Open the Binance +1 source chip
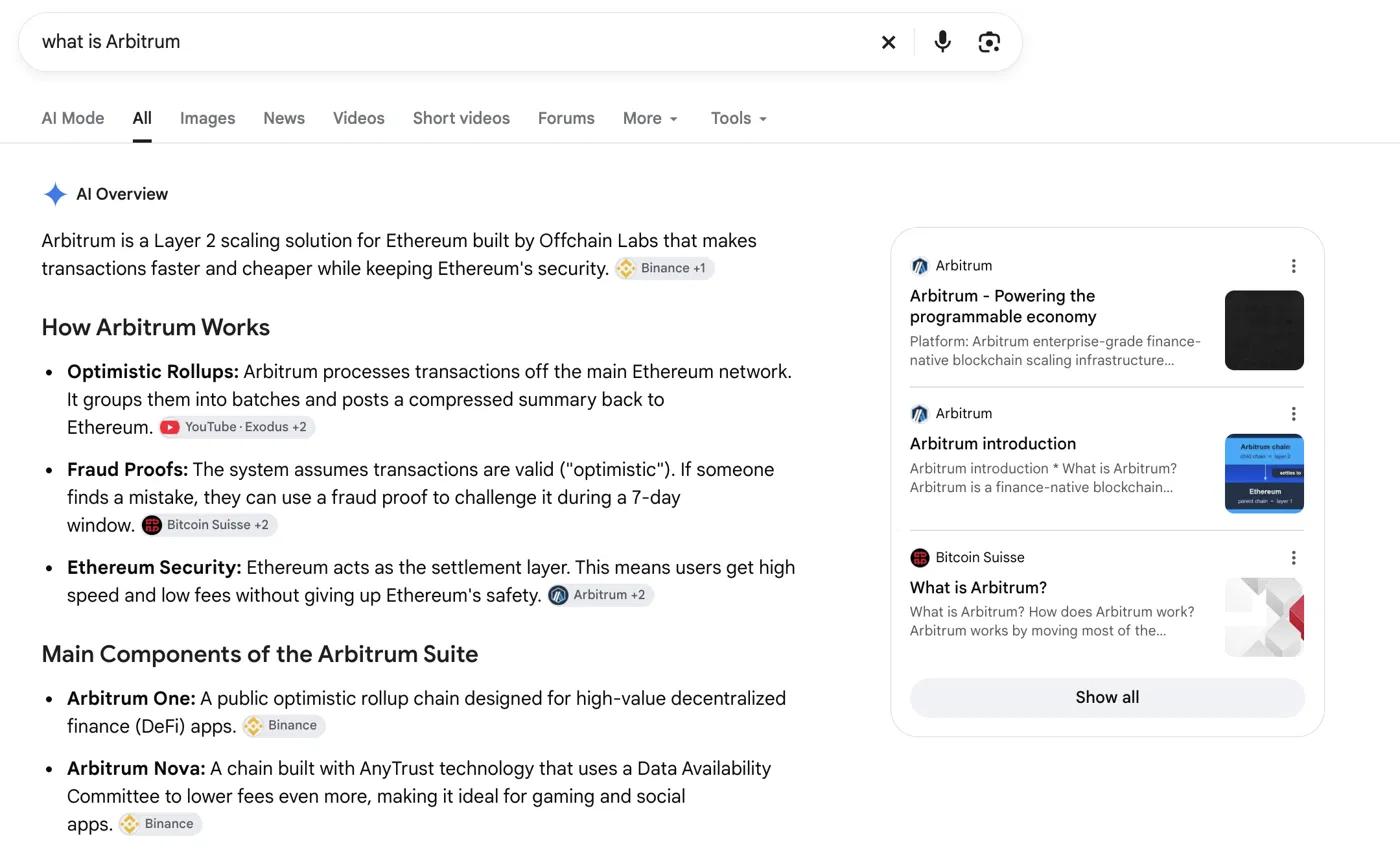 (x=664, y=268)
